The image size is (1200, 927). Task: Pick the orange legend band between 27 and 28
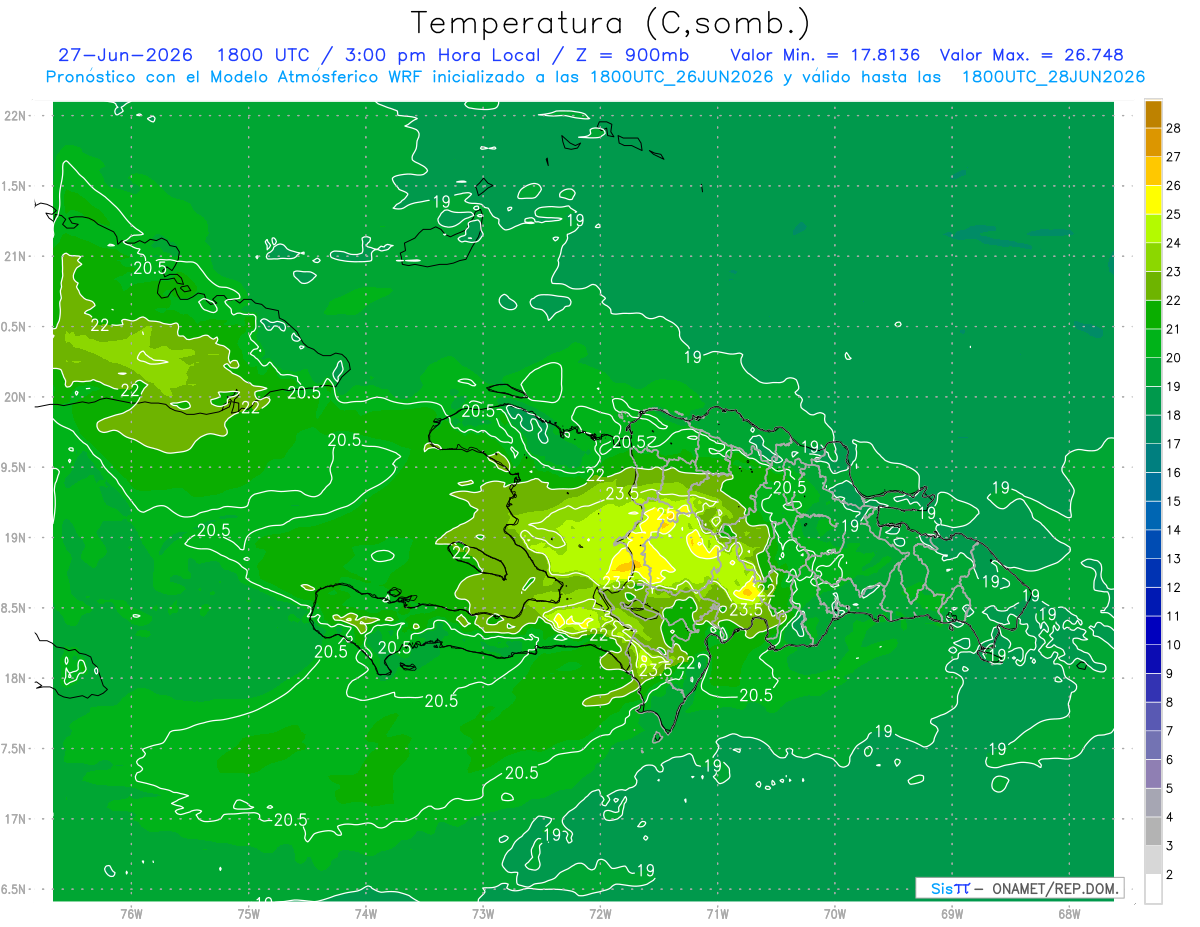tap(1153, 142)
